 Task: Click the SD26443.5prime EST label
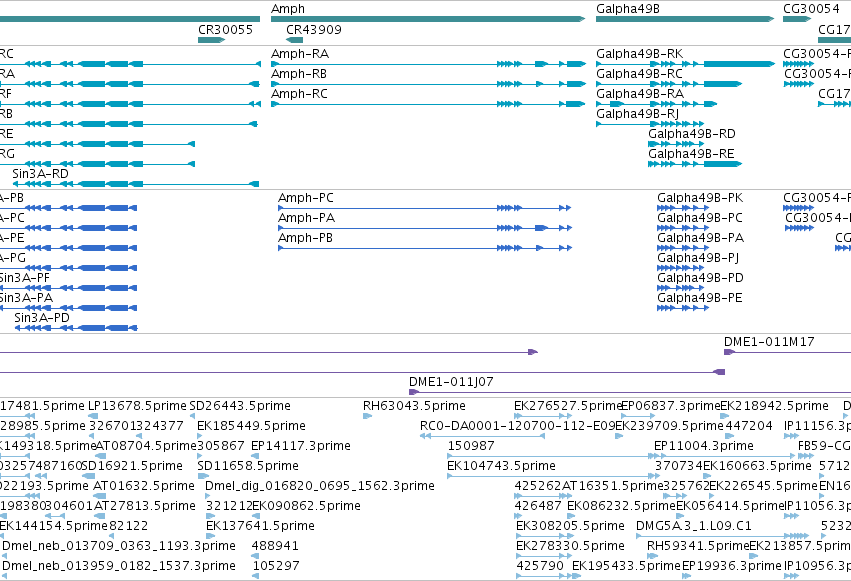[239, 406]
